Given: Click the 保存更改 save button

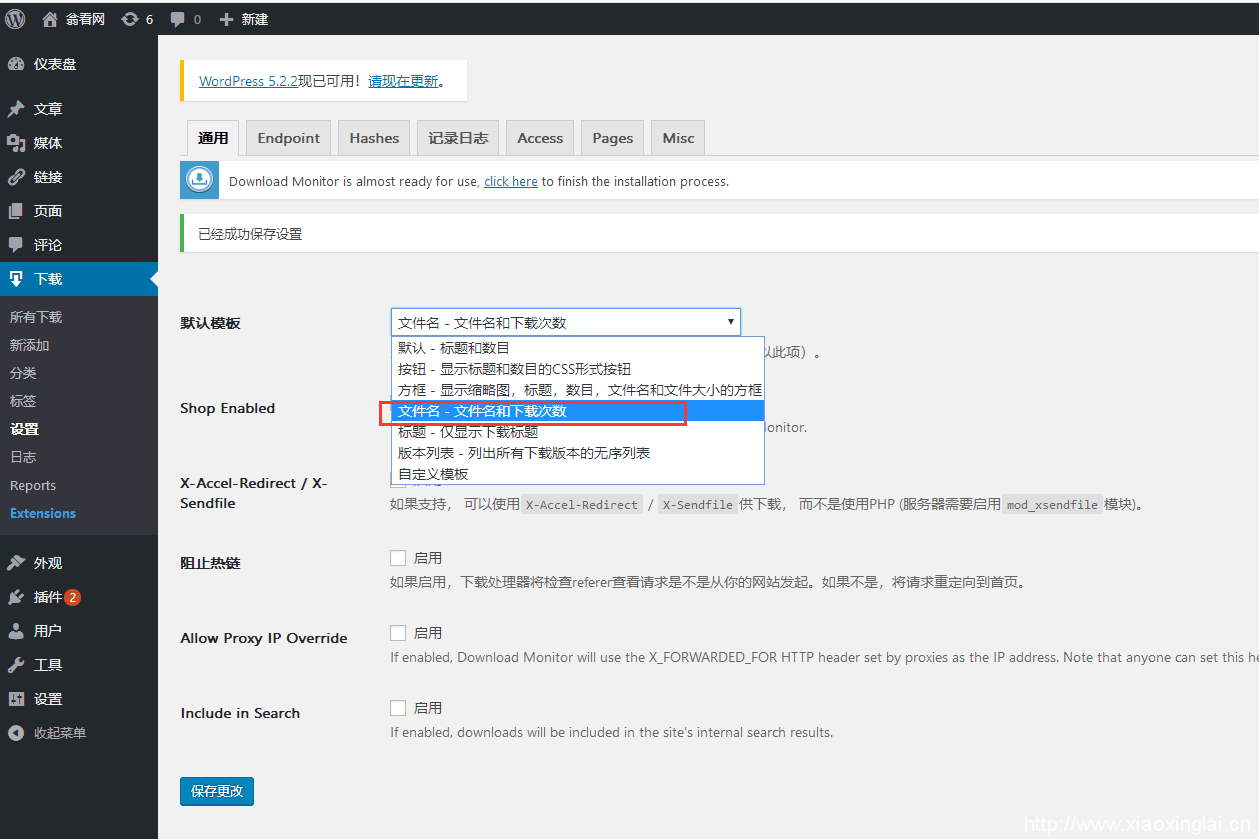Looking at the screenshot, I should [217, 791].
